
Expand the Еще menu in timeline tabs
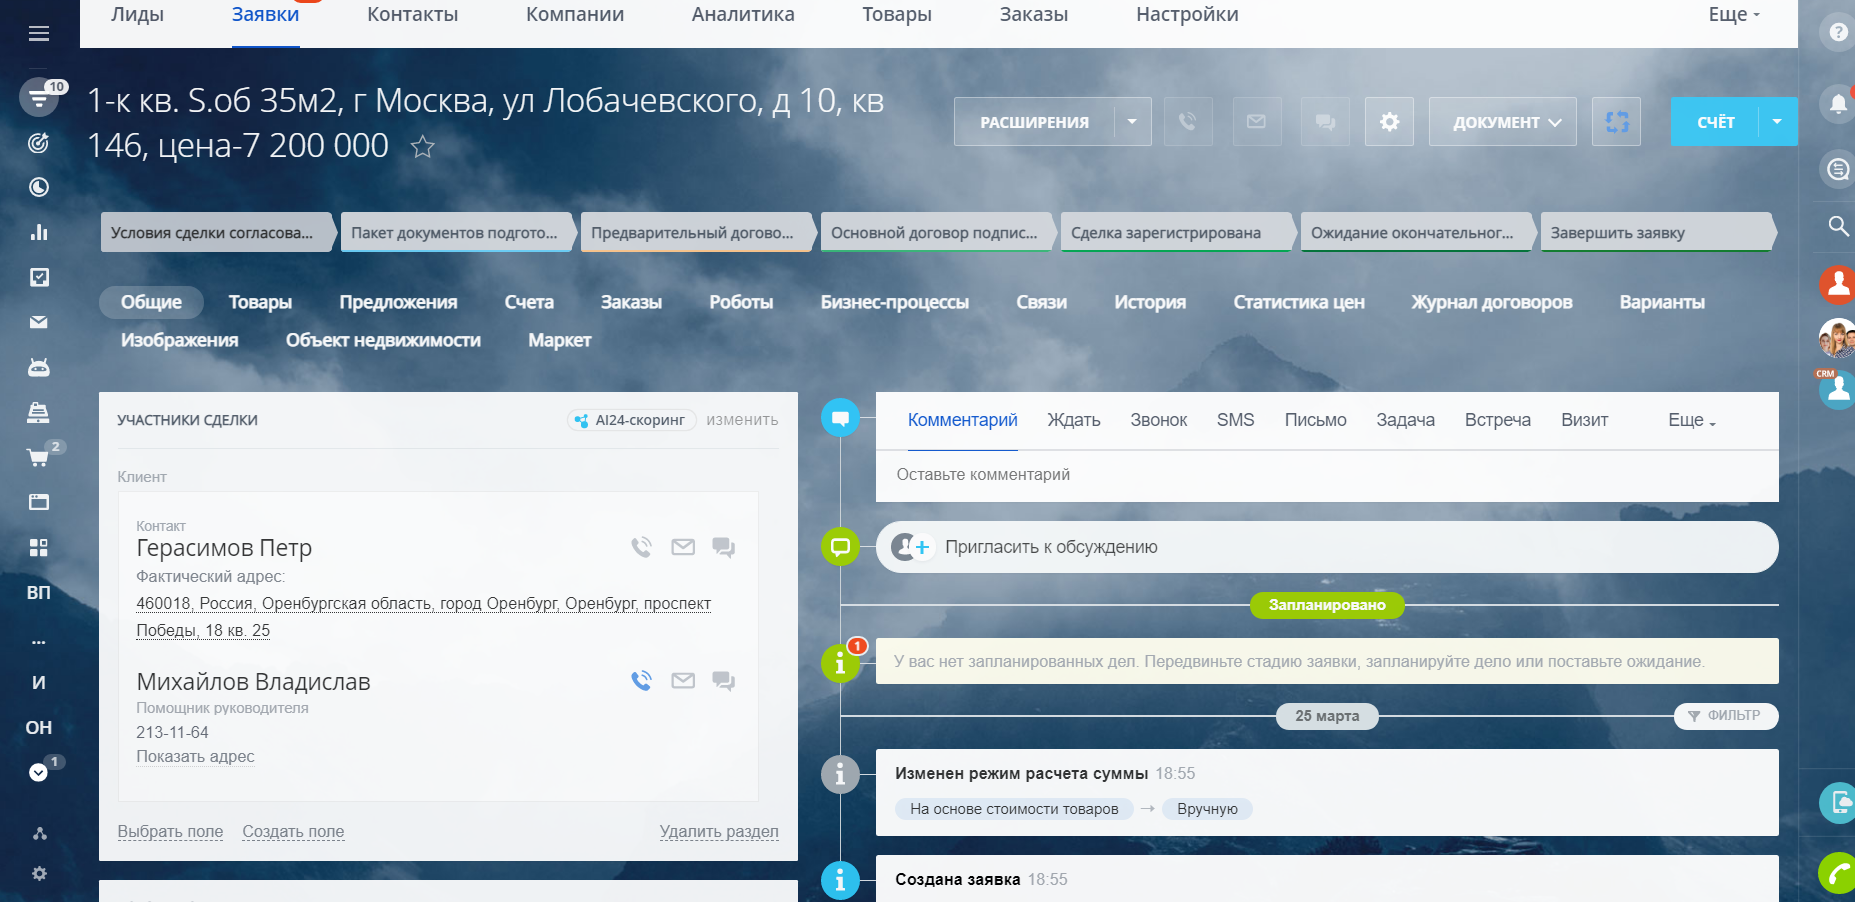[x=1691, y=421]
